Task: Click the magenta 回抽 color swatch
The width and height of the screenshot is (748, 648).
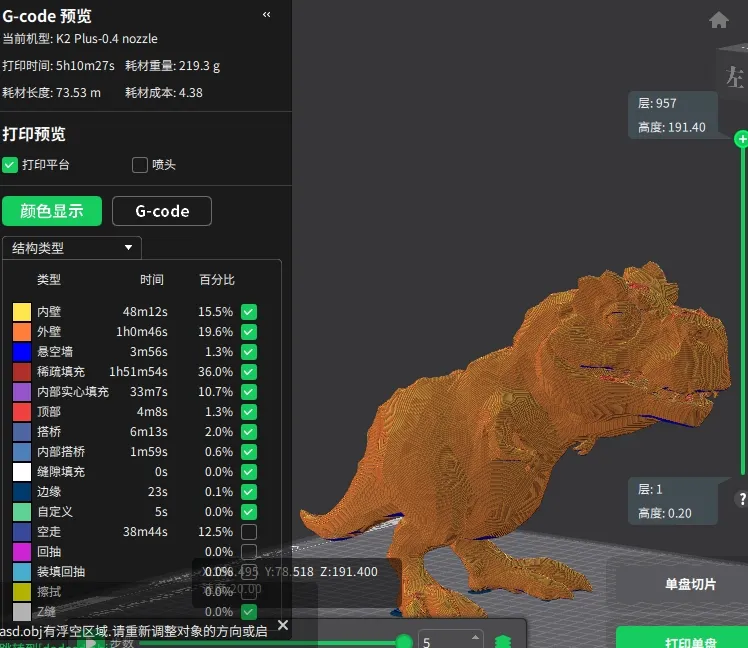Action: tap(22, 552)
